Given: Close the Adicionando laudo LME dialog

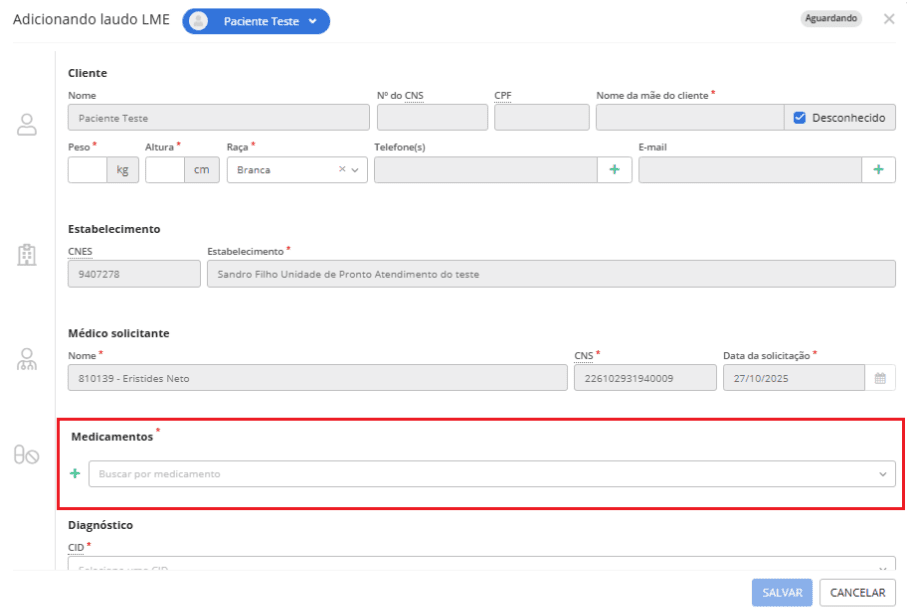Looking at the screenshot, I should point(889,19).
